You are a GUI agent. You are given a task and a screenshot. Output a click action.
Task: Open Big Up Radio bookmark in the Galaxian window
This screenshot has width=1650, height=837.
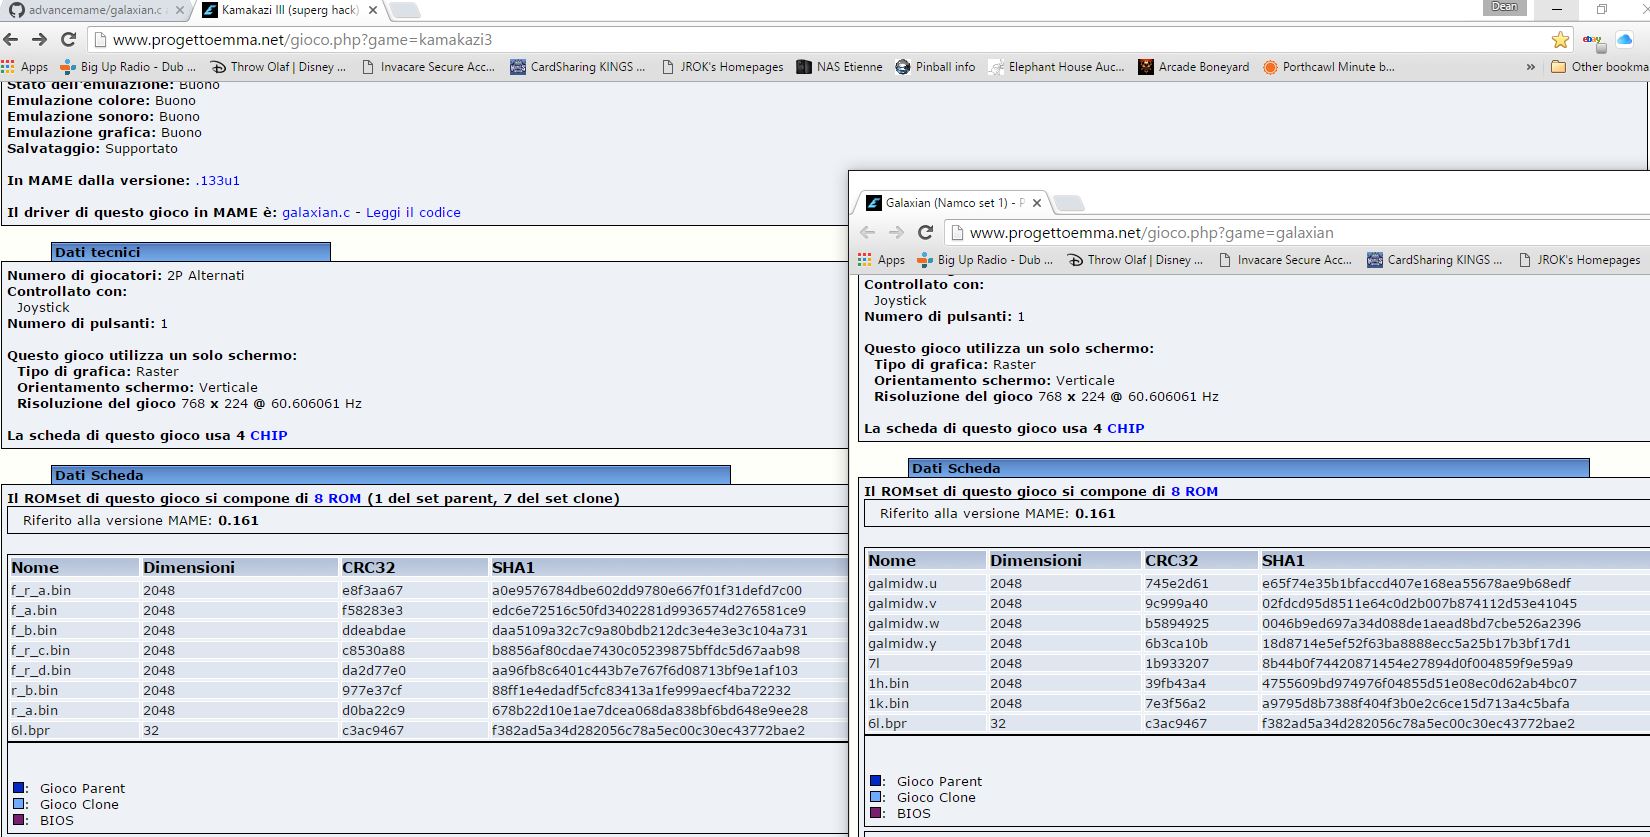coord(986,260)
